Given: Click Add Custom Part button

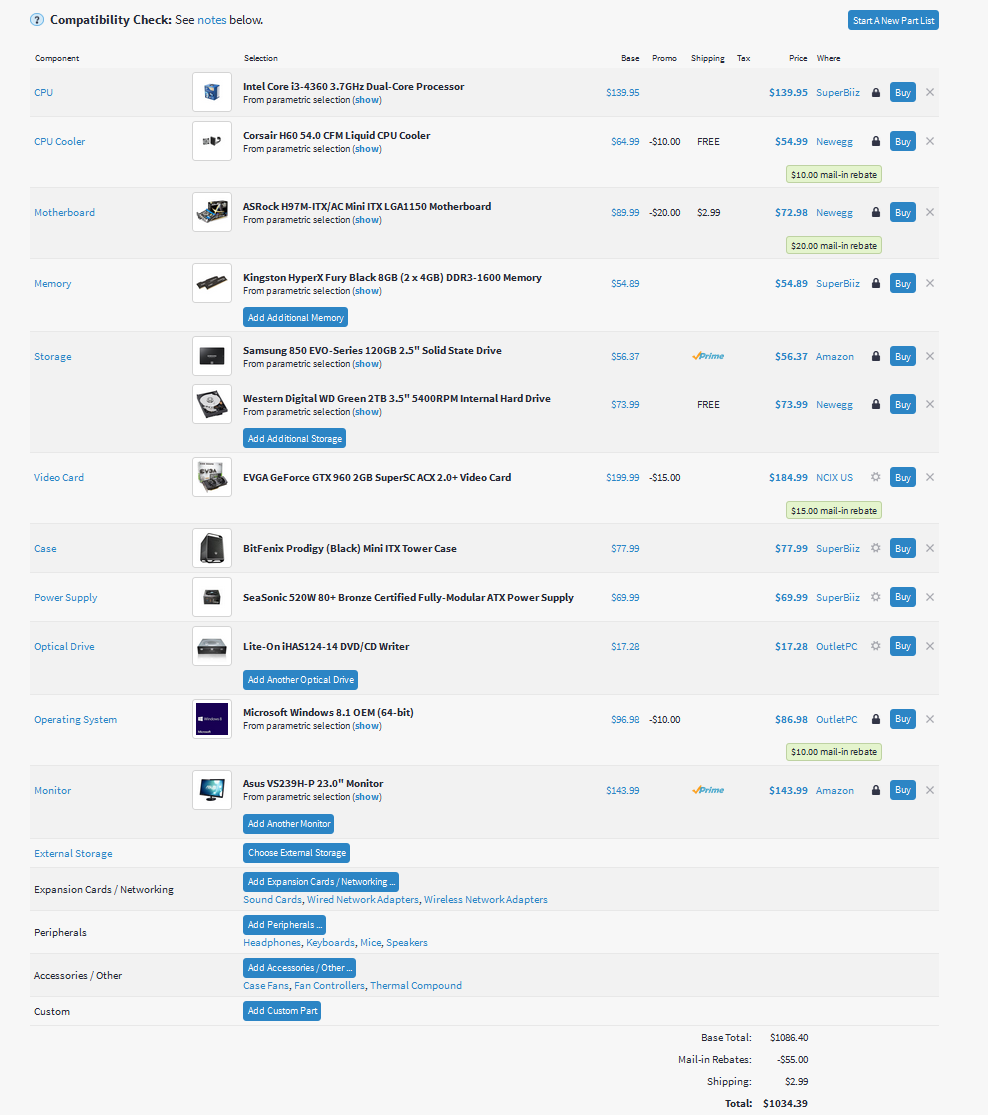Looking at the screenshot, I should point(282,1011).
